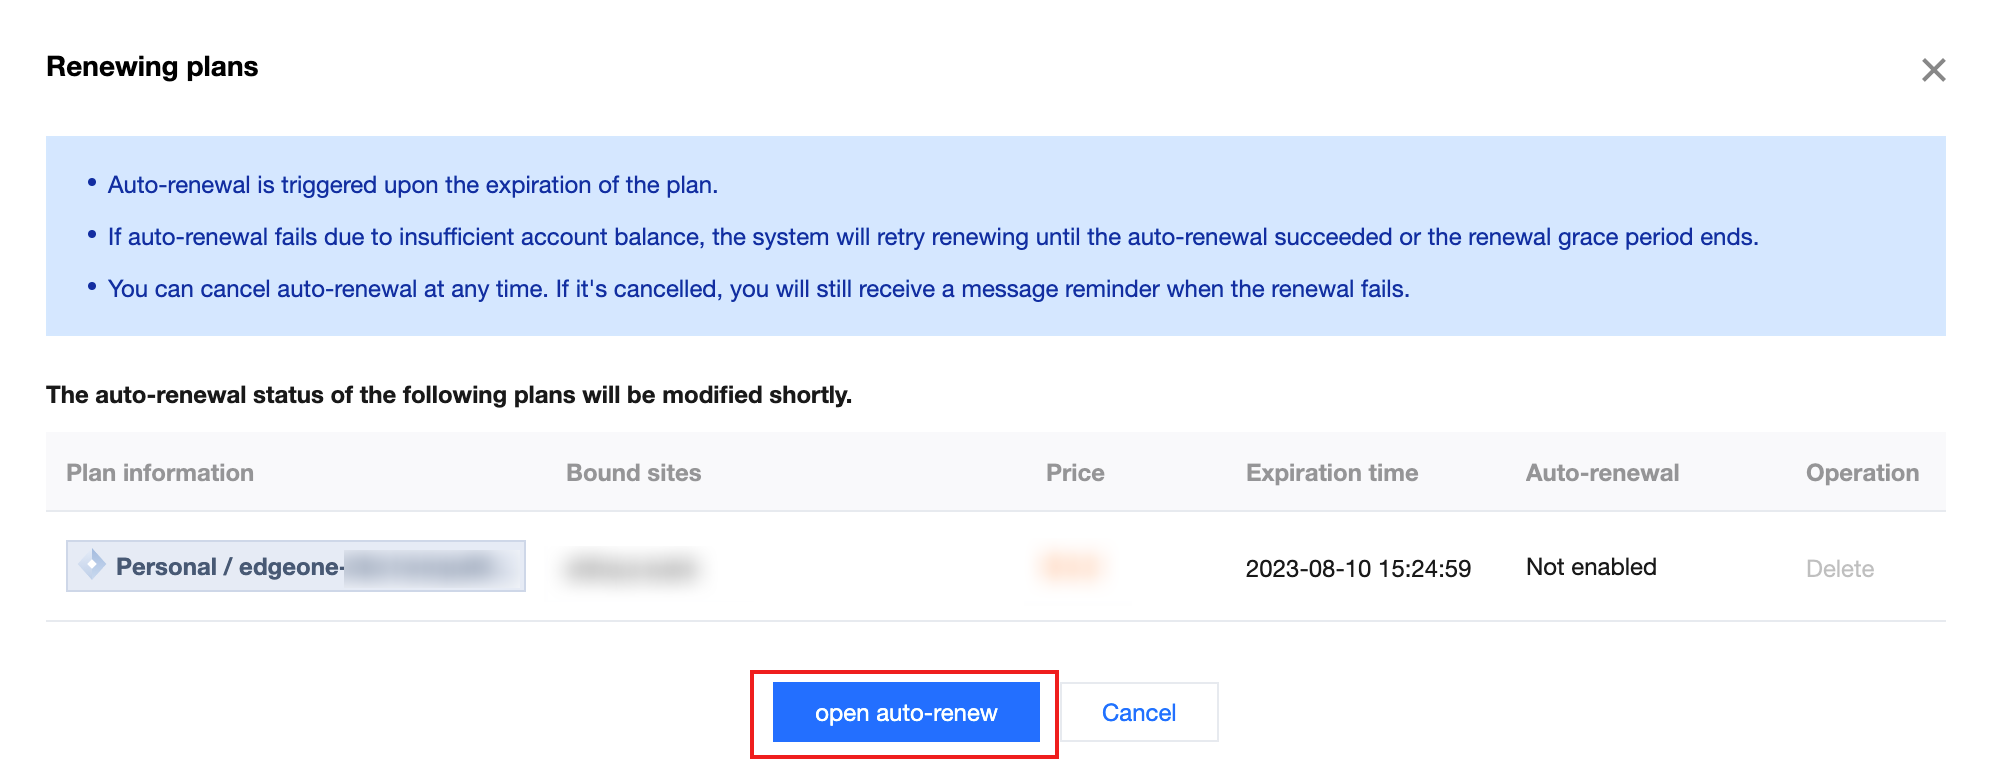Image resolution: width=1990 pixels, height=774 pixels.
Task: Click Delete in the Operation column
Action: coord(1839,569)
